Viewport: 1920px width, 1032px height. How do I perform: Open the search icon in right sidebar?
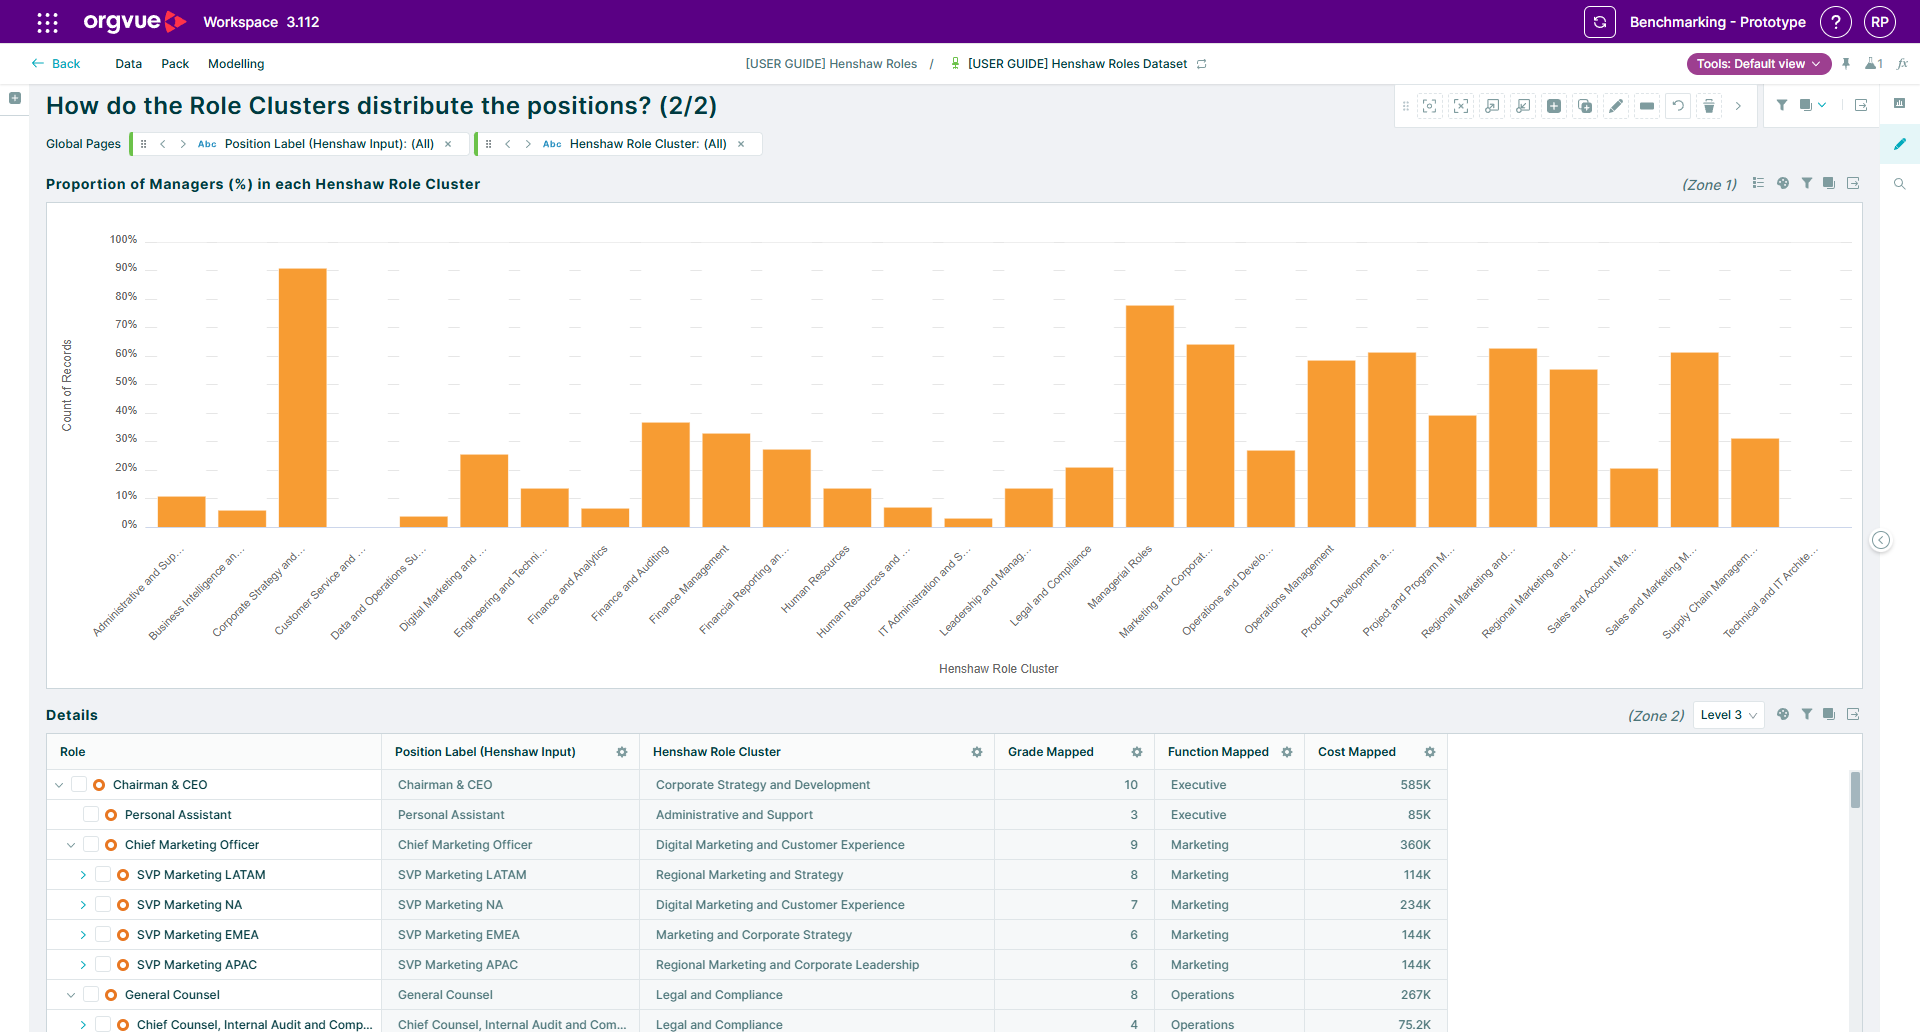1900,184
